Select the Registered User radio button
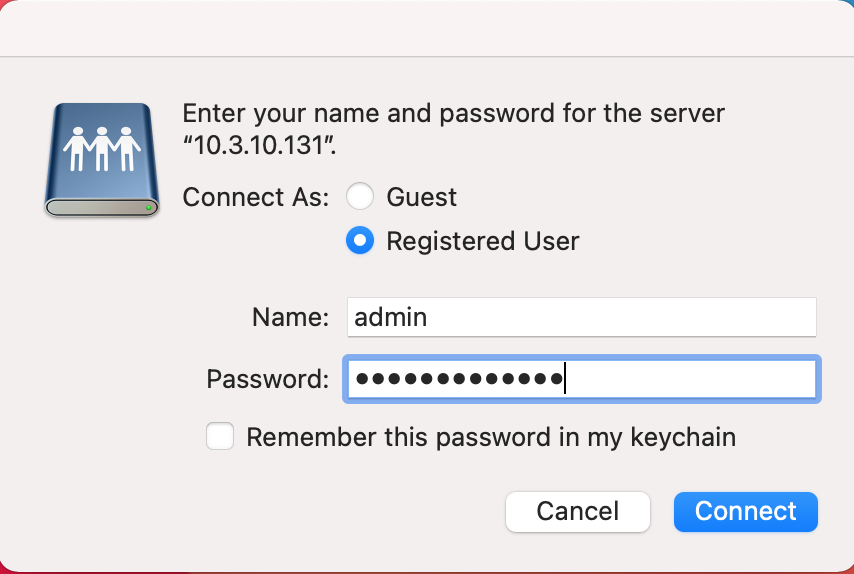This screenshot has height=574, width=854. [360, 240]
